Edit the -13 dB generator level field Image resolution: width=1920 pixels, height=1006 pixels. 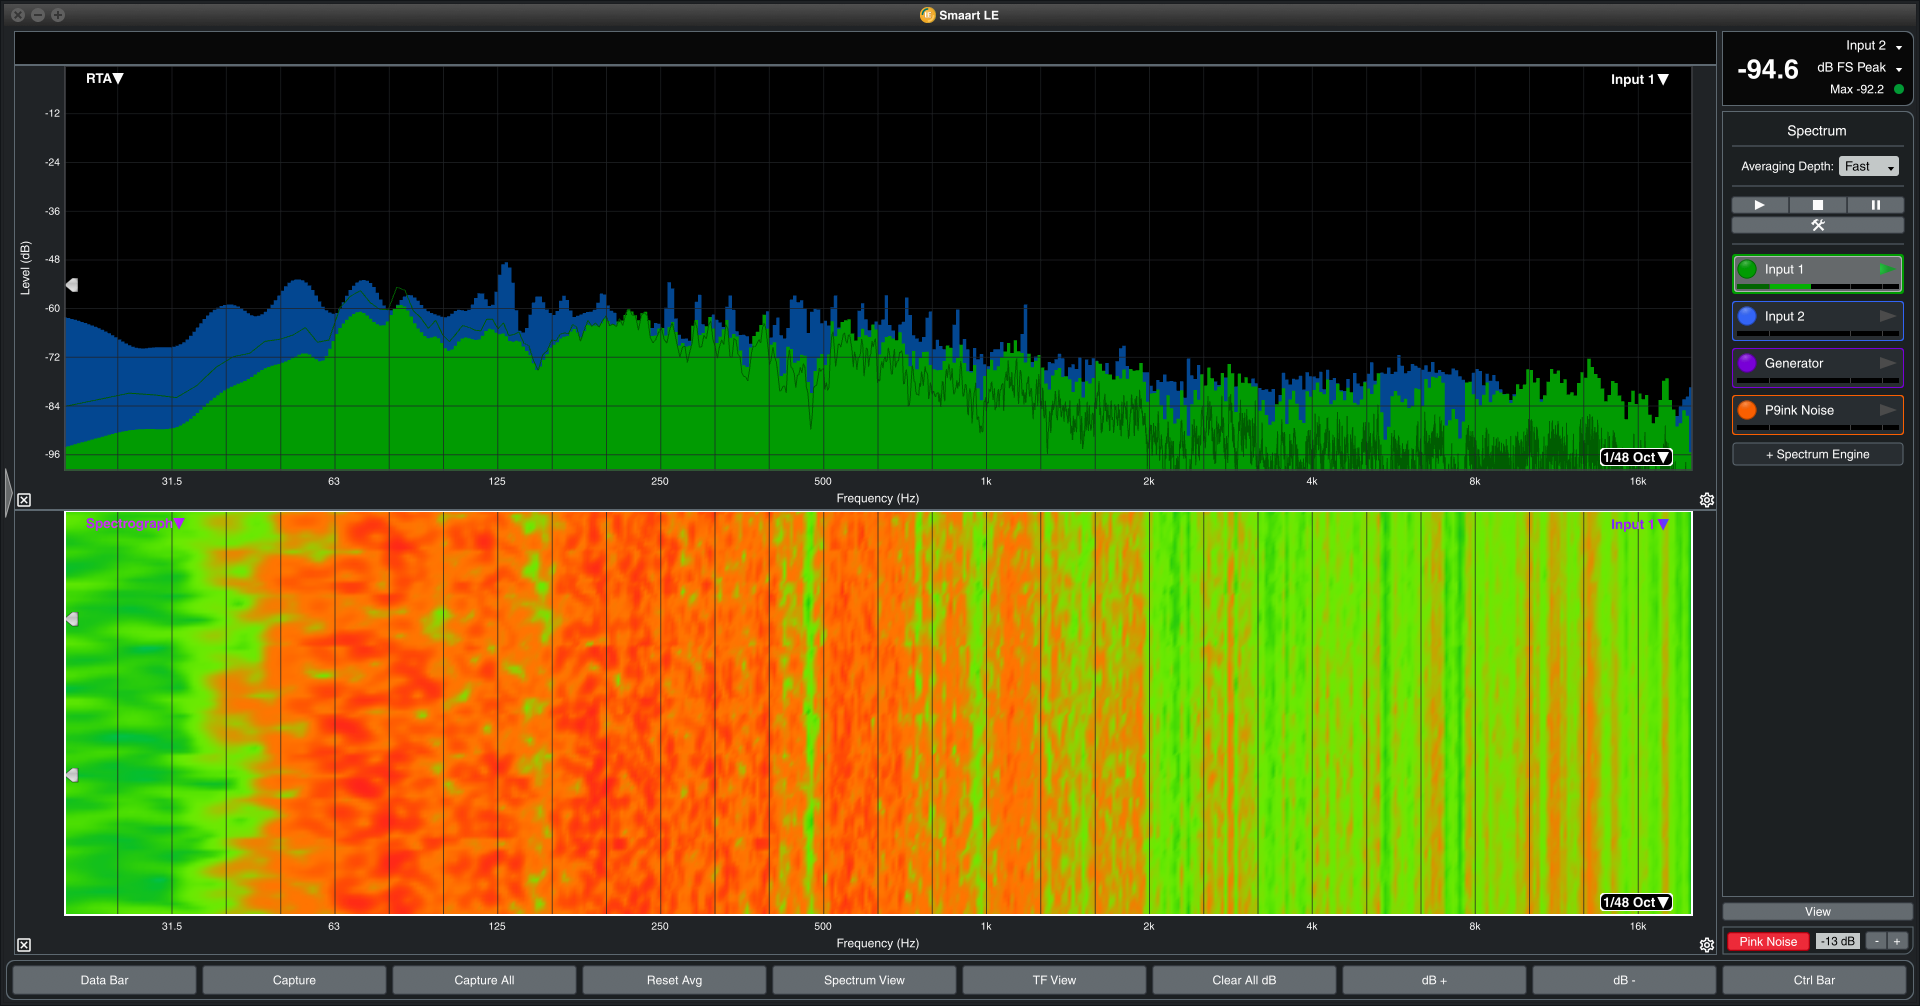[1838, 941]
